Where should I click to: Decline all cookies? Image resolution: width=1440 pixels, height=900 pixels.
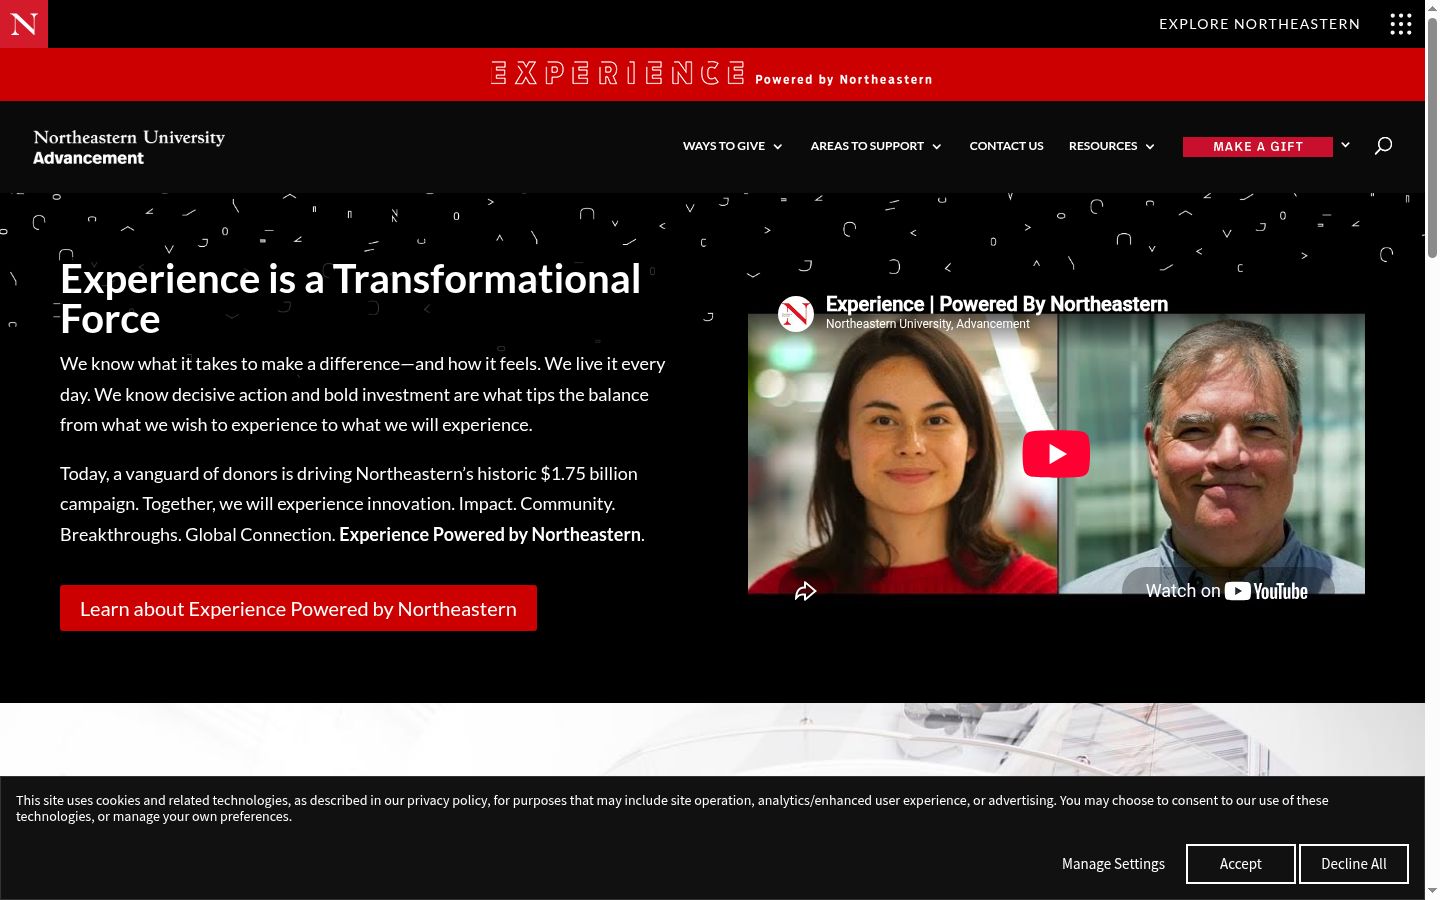pyautogui.click(x=1354, y=864)
